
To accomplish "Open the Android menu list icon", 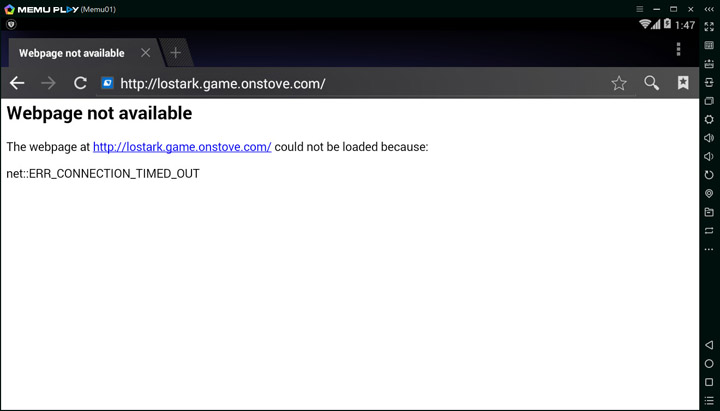I will 709,401.
